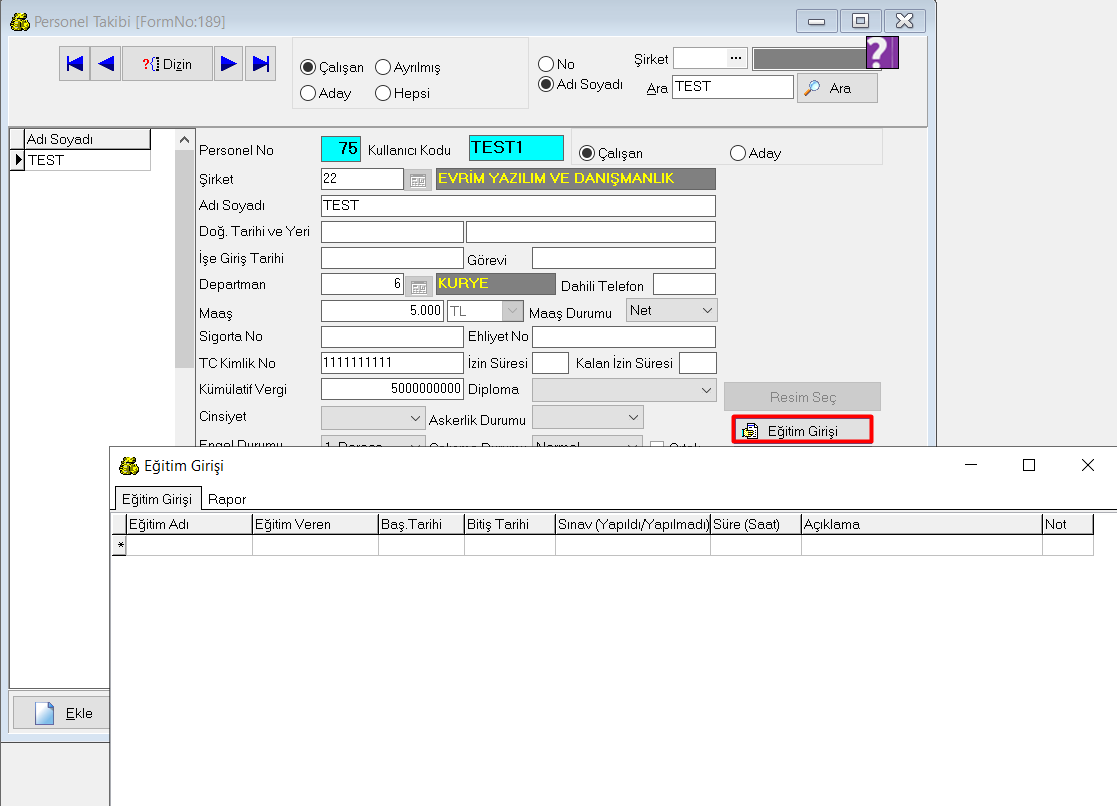Screen dimensions: 1117x806
Task: Select the Eğitim Girişi tab
Action: coord(157,499)
